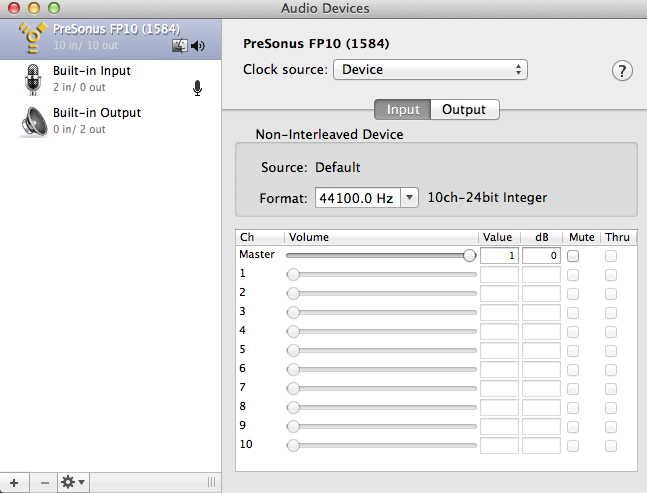This screenshot has height=493, width=647.
Task: Select the Built-in Output device row
Action: point(111,122)
